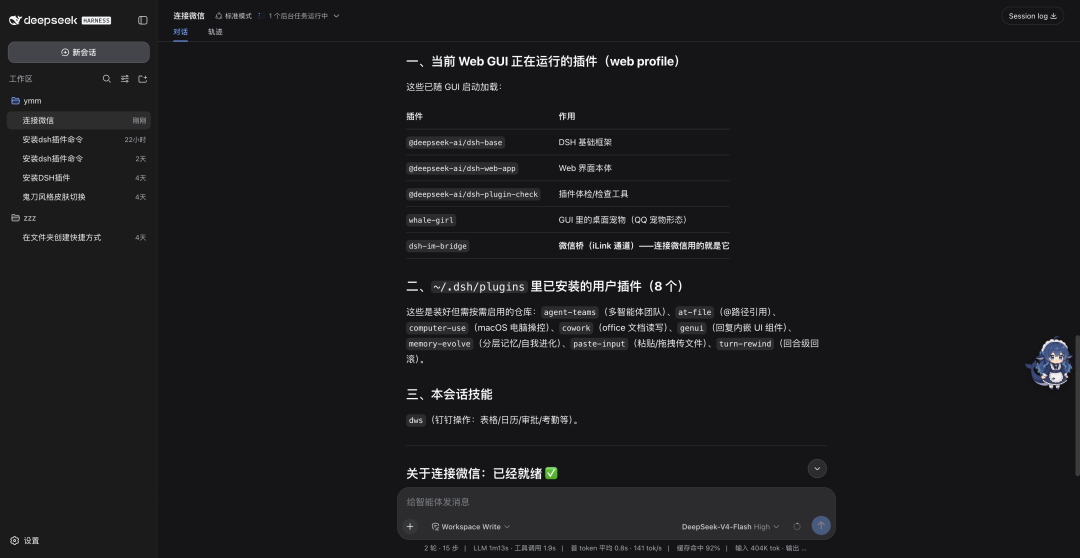Click the 作用 table column header

click(x=567, y=116)
